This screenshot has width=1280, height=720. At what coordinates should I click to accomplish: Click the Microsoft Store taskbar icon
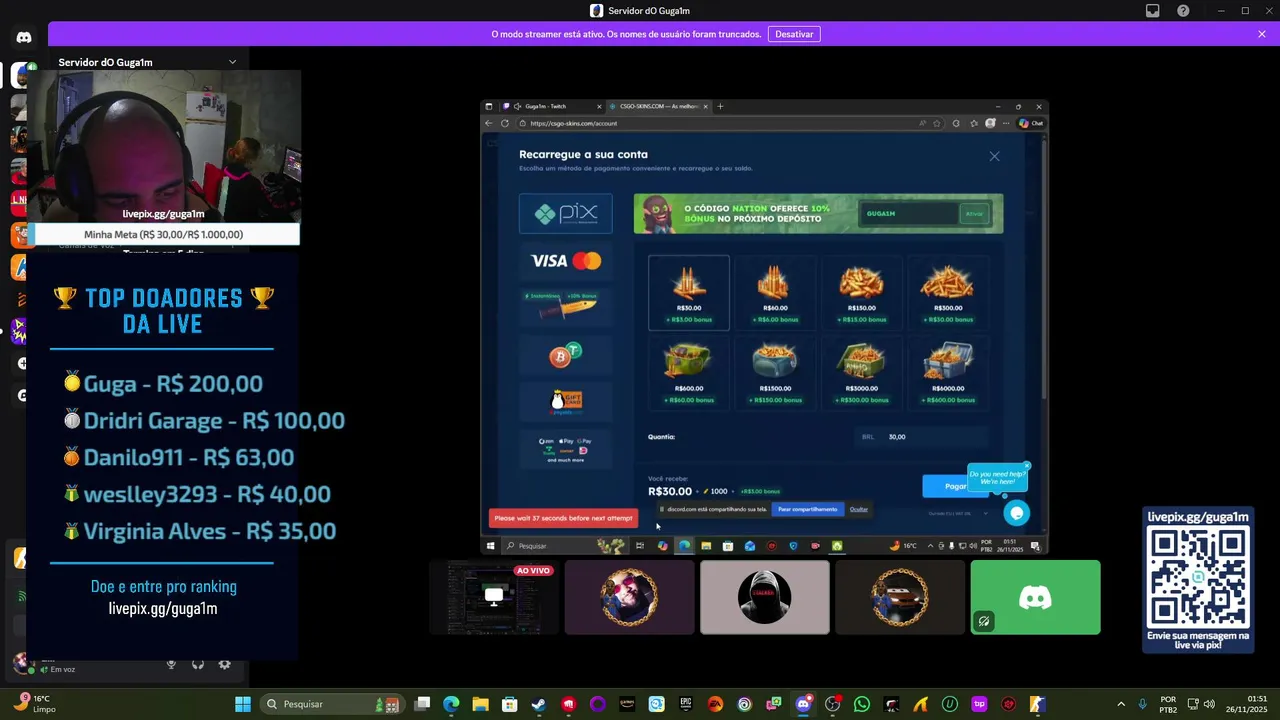tap(510, 704)
